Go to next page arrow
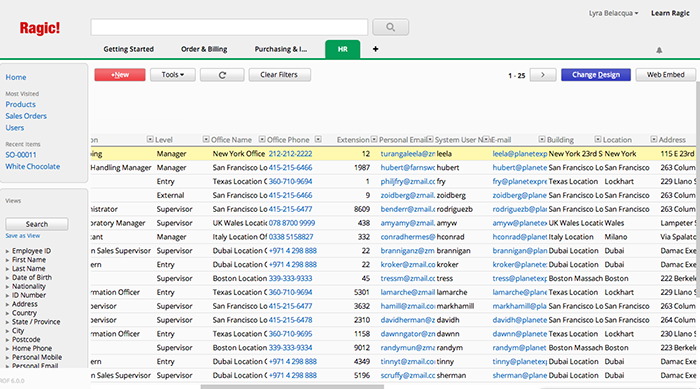This screenshot has height=389, width=700. point(543,75)
